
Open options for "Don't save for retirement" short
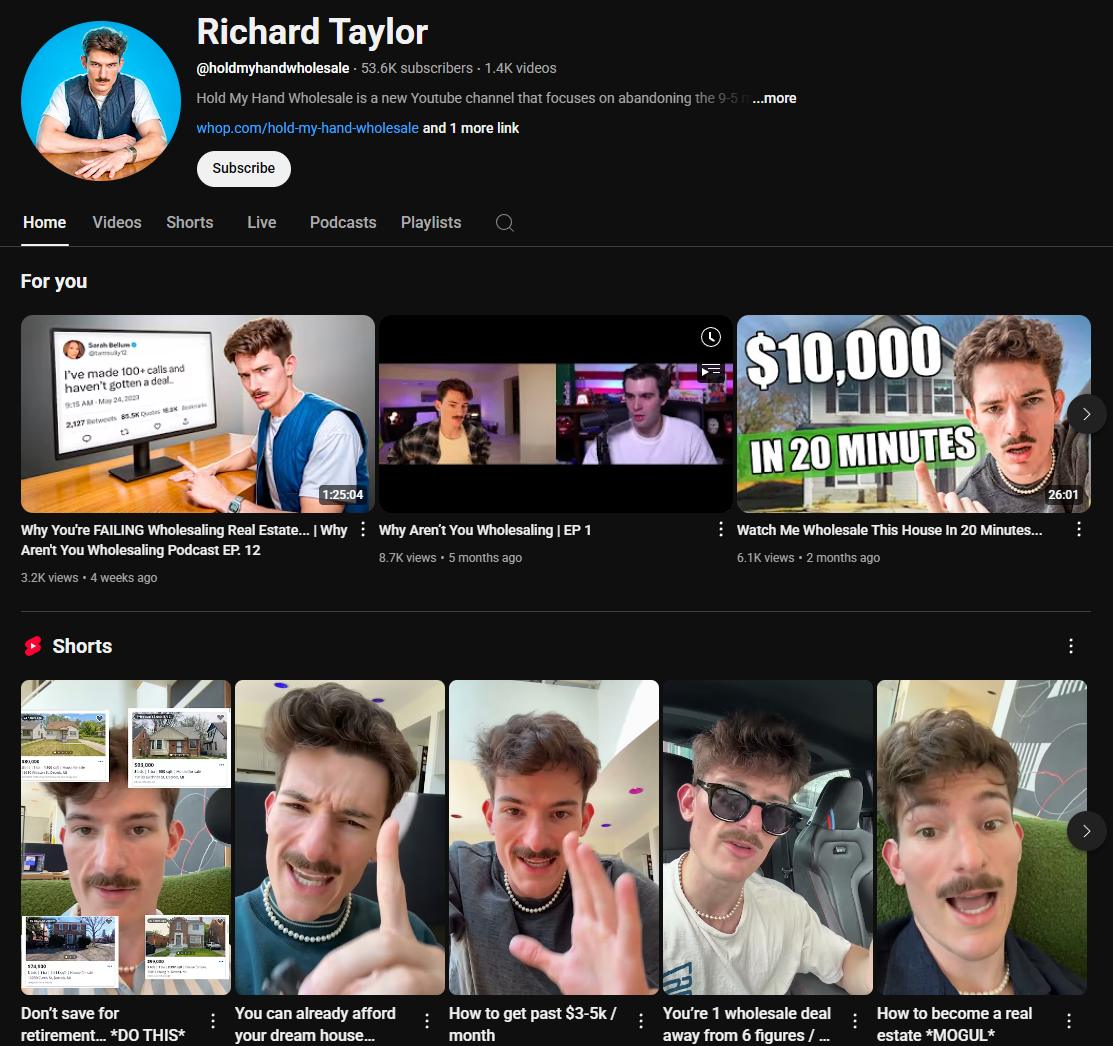211,1021
